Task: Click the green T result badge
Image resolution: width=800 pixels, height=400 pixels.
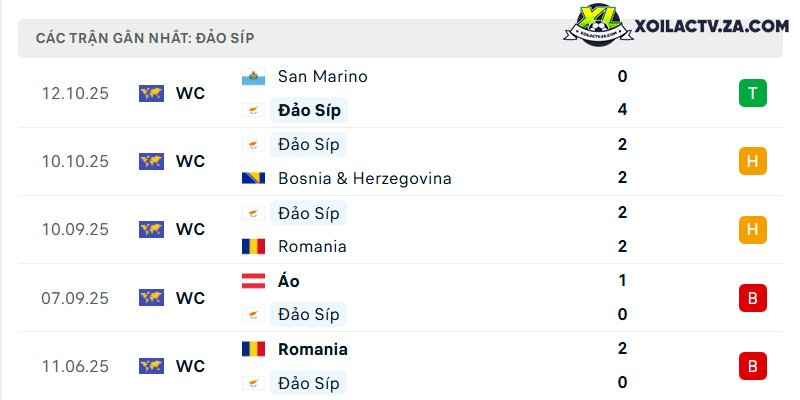Action: [x=753, y=93]
